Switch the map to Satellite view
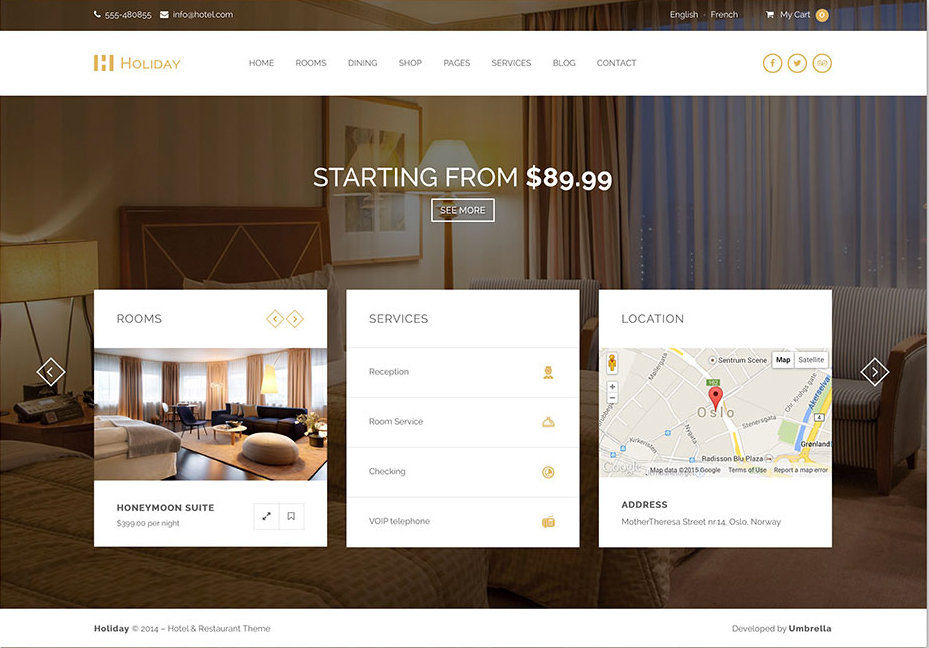Screen dimensions: 929x648 tap(811, 360)
